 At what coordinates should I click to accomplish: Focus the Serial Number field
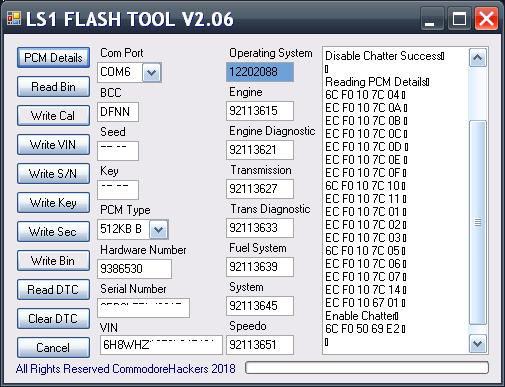143,308
